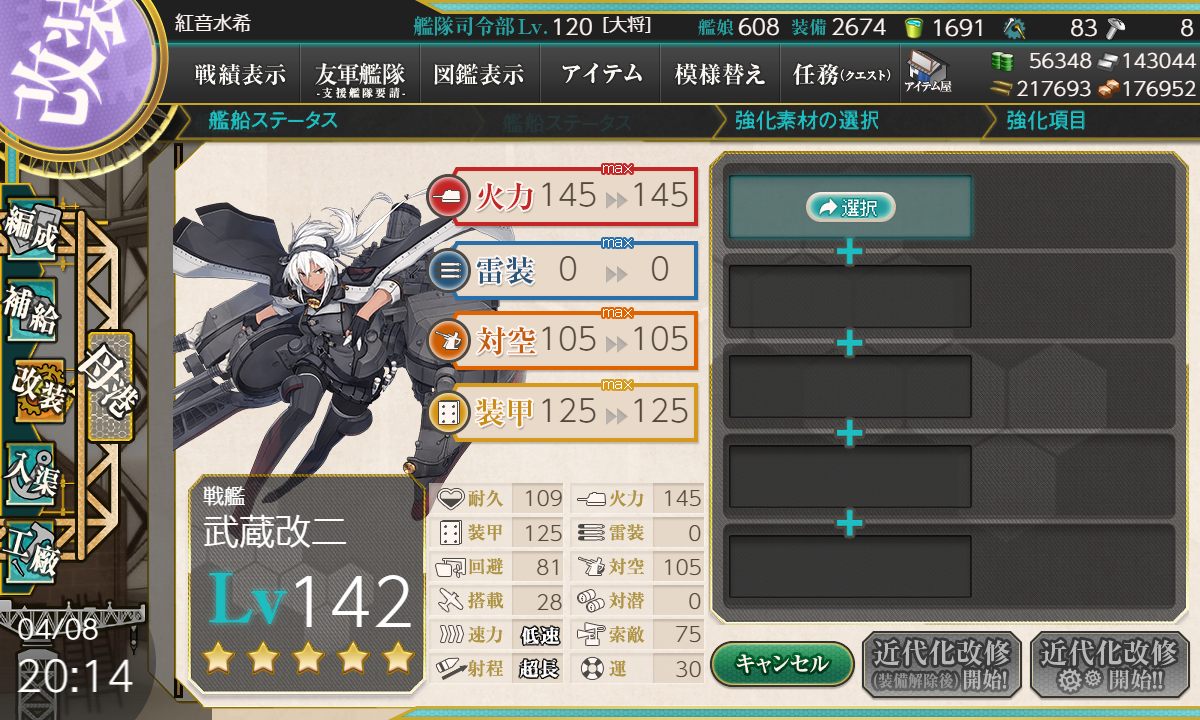Click the 強化素材の選択 breadcrumb step
This screenshot has height=720, width=1200.
[807, 121]
